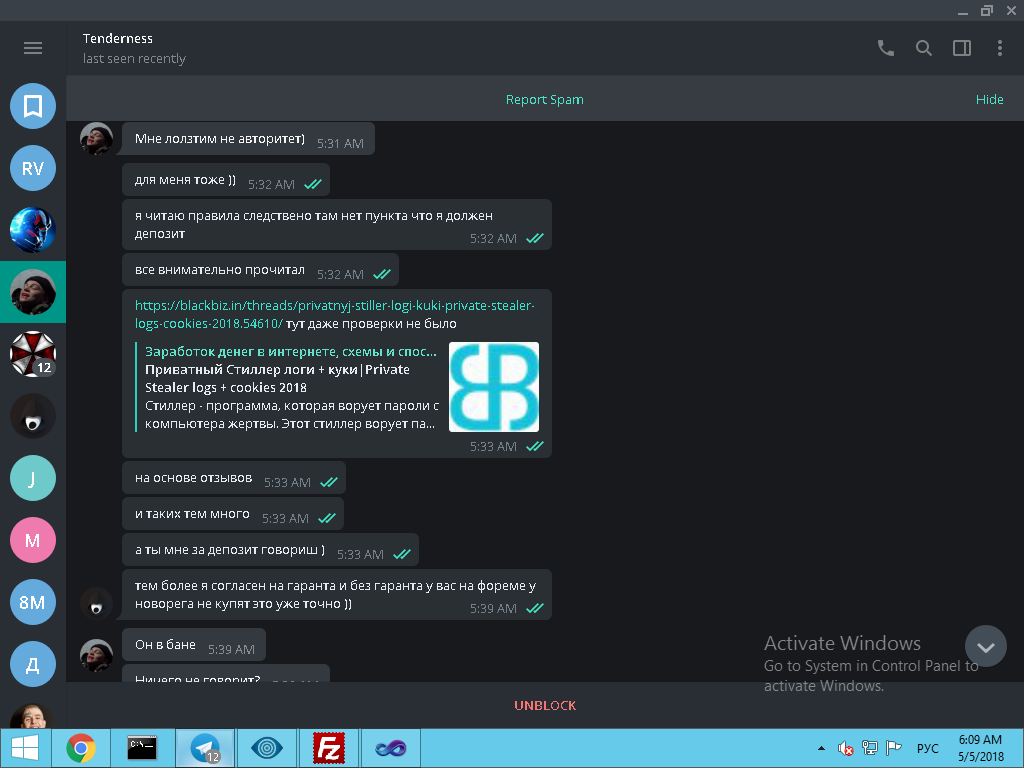
Task: Open the three-dot chat options menu
Action: (x=999, y=48)
